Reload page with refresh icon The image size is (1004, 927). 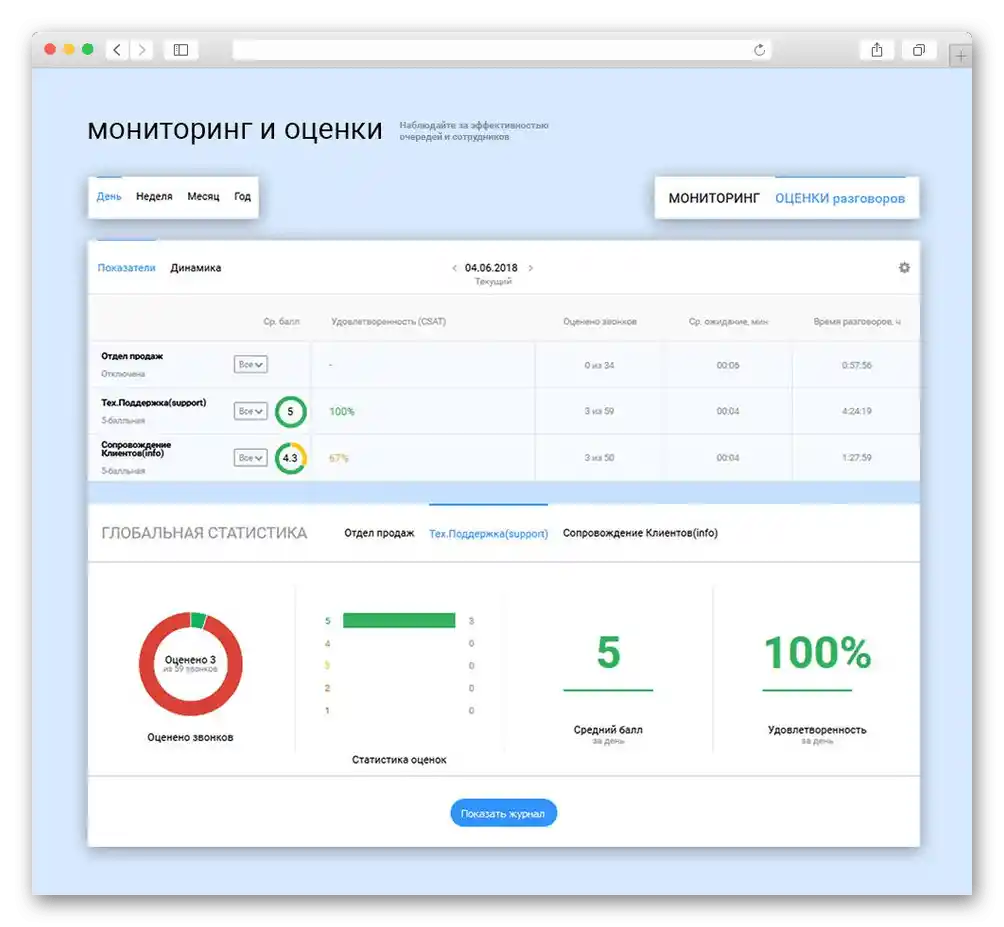pyautogui.click(x=759, y=50)
